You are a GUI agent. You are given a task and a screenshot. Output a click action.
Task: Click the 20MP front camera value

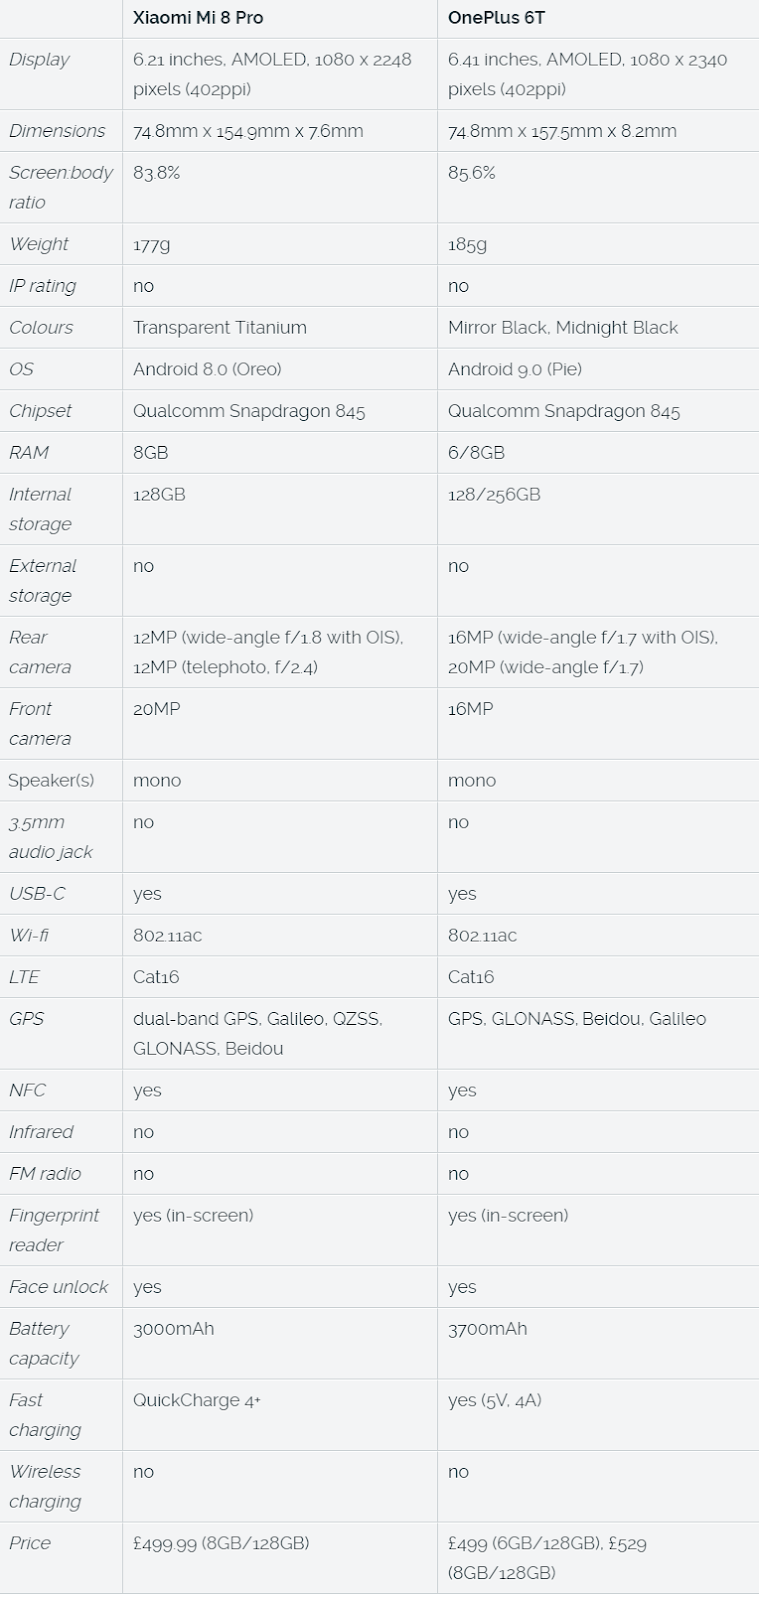click(156, 709)
